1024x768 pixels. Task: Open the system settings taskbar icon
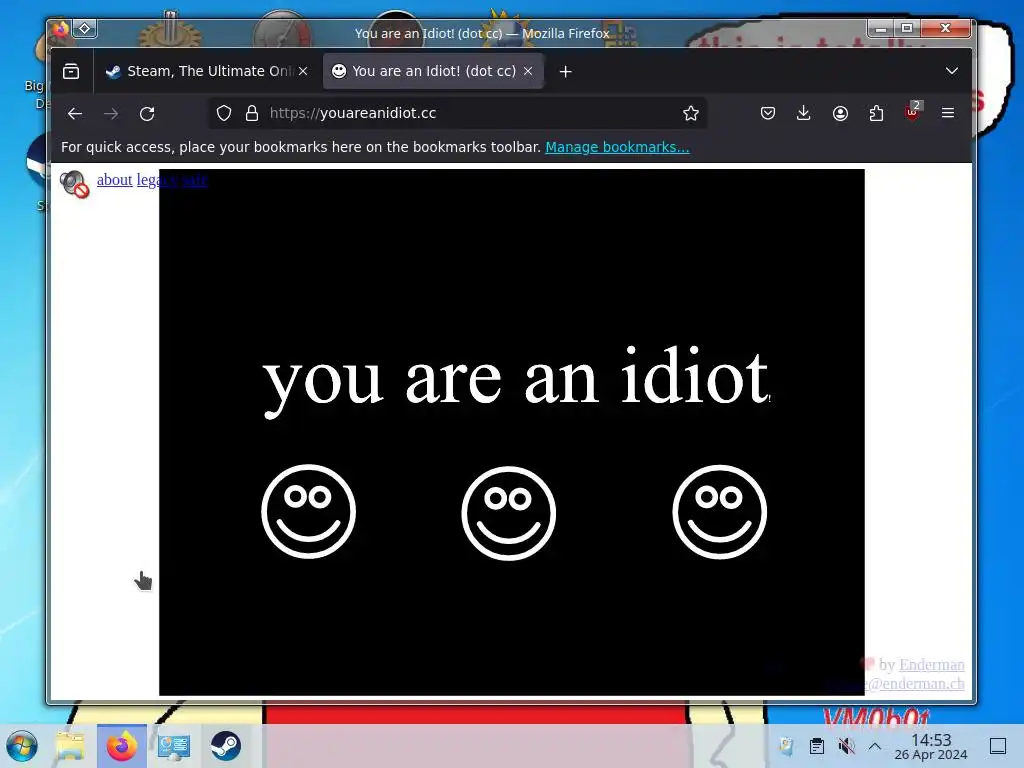(174, 746)
